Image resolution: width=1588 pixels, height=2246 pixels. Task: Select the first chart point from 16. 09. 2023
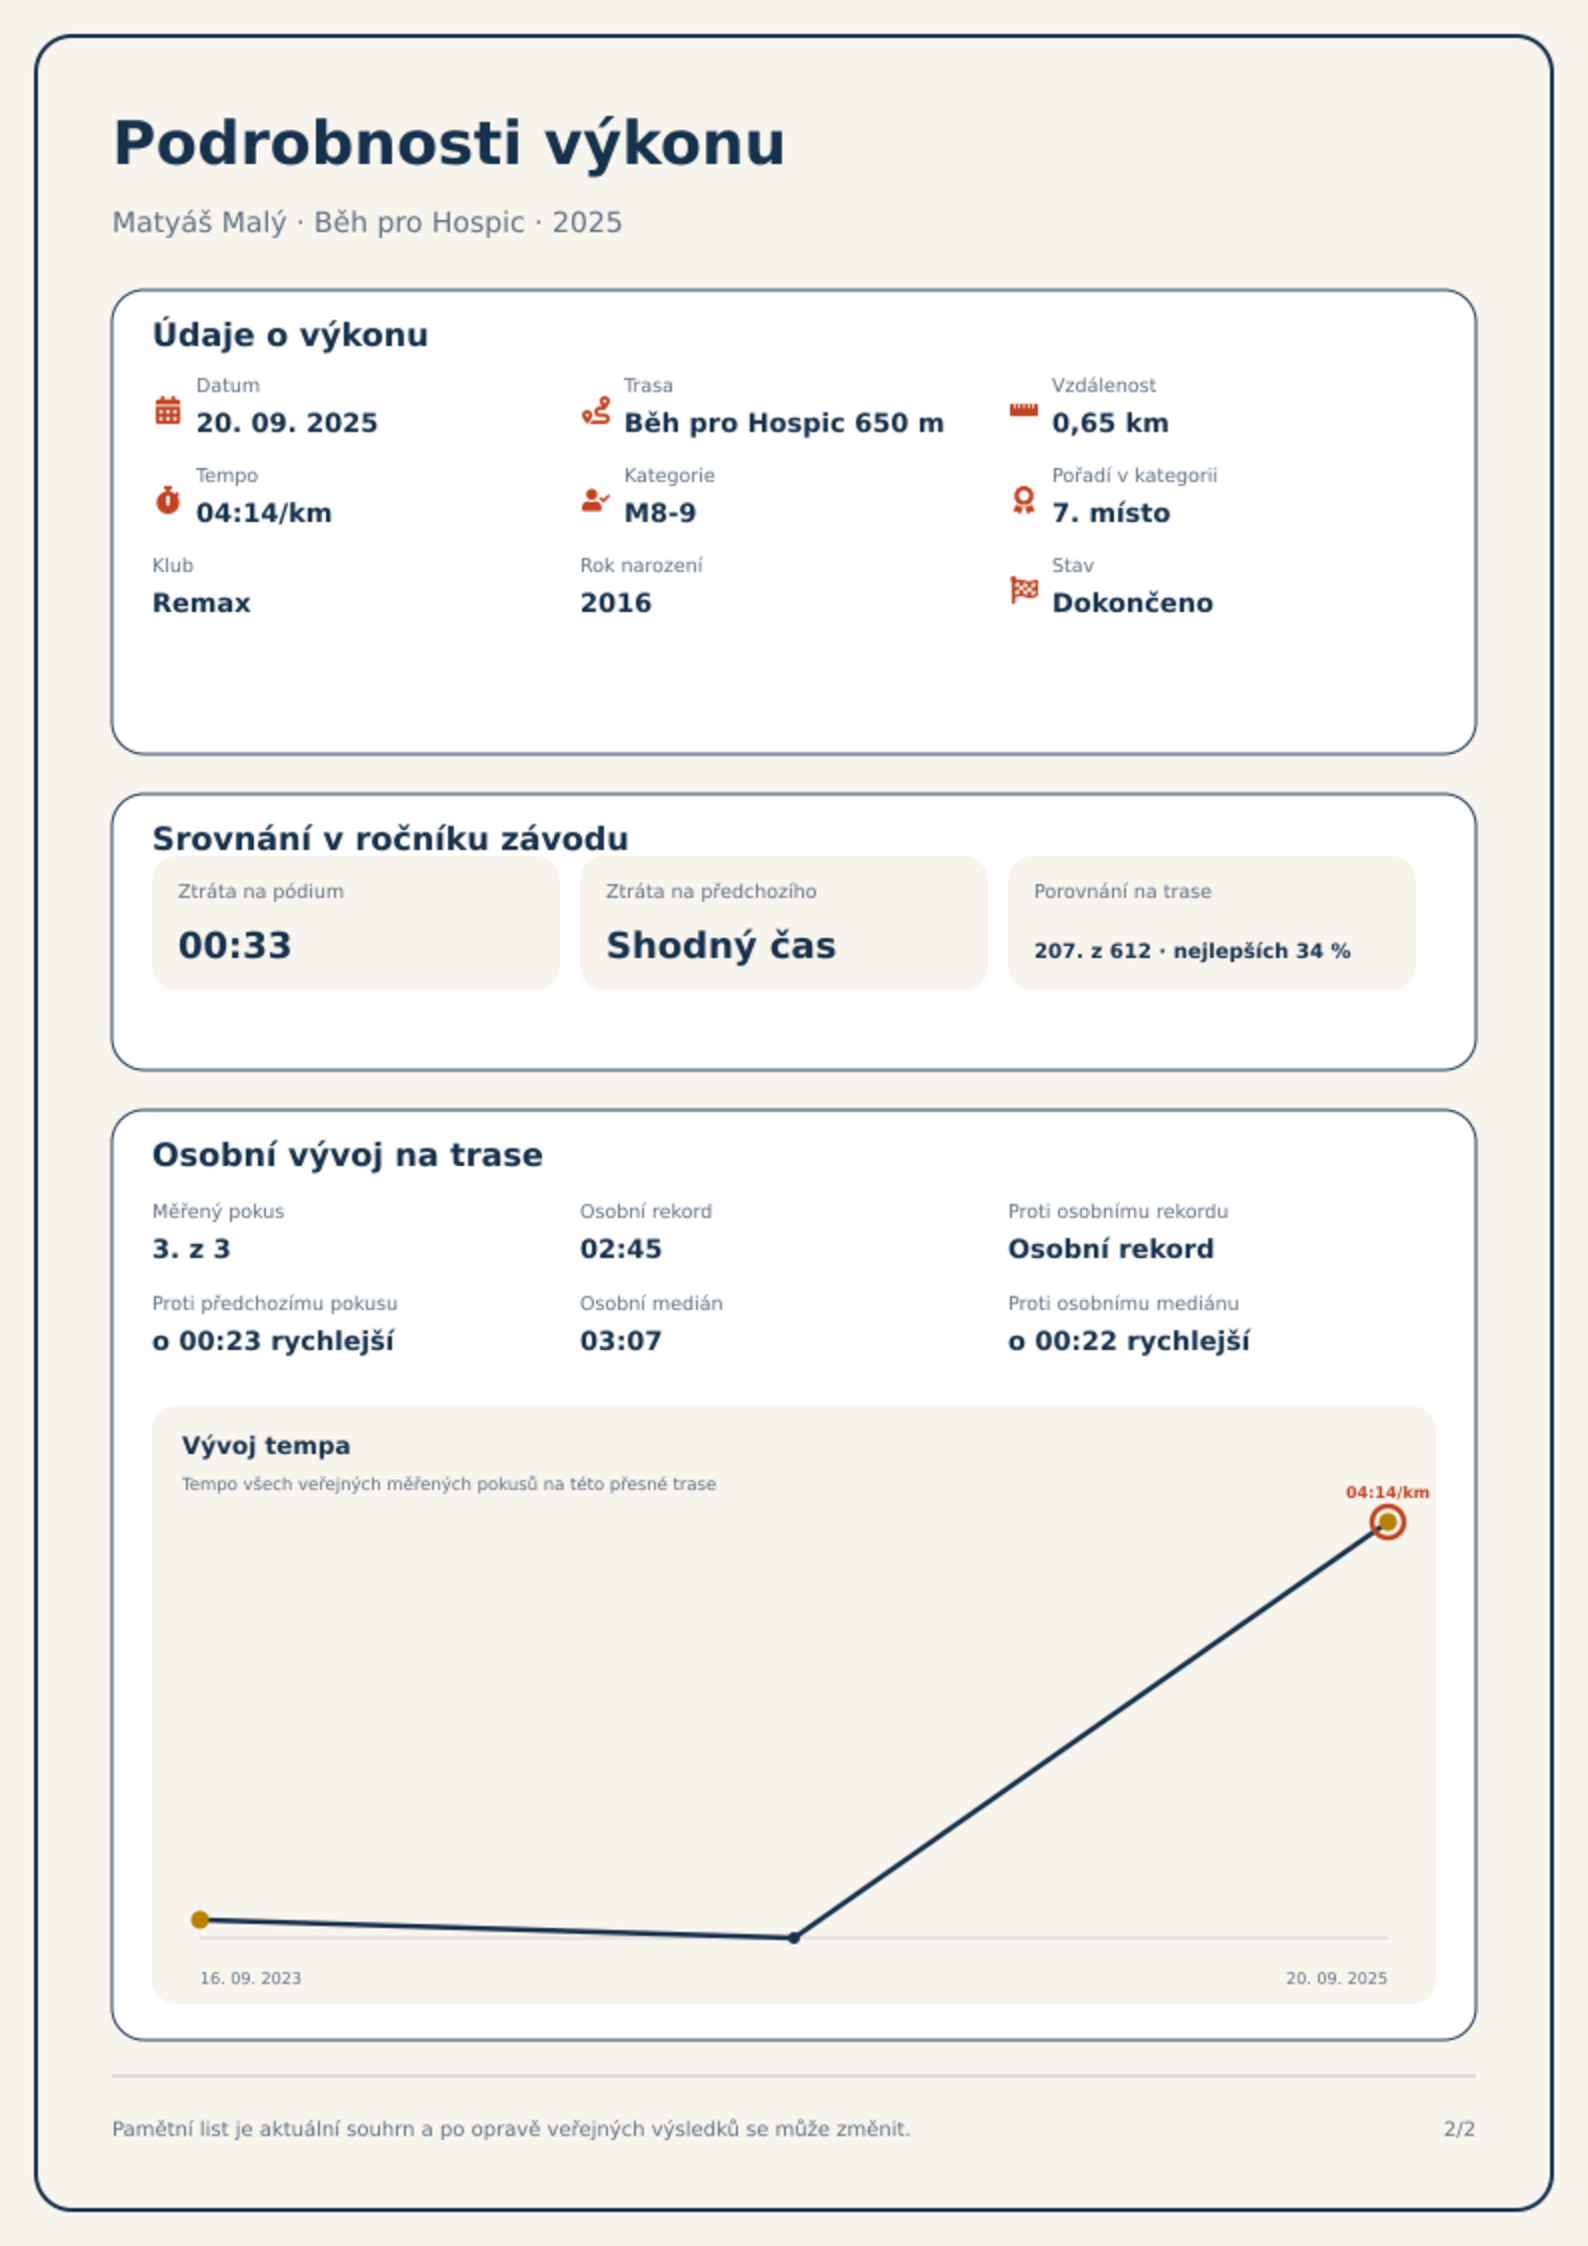pos(200,1919)
